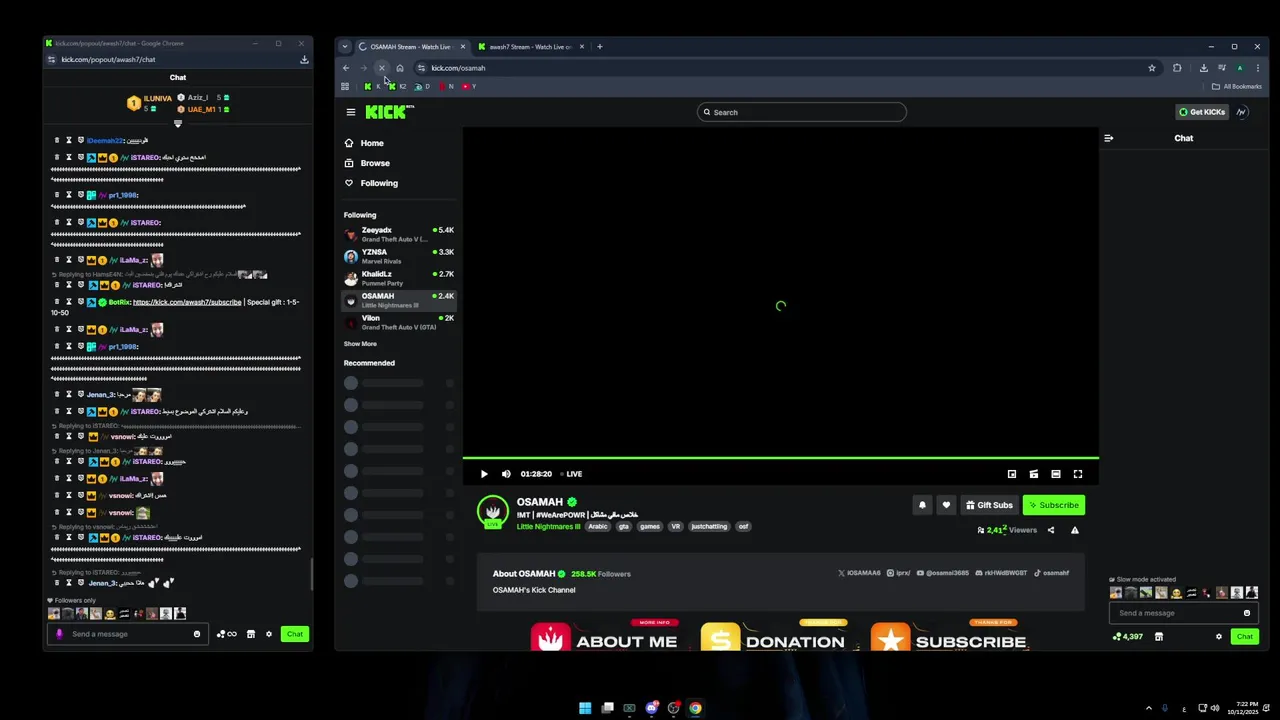Stop loading the page in Chrome toolbar
The image size is (1280, 720).
[381, 68]
